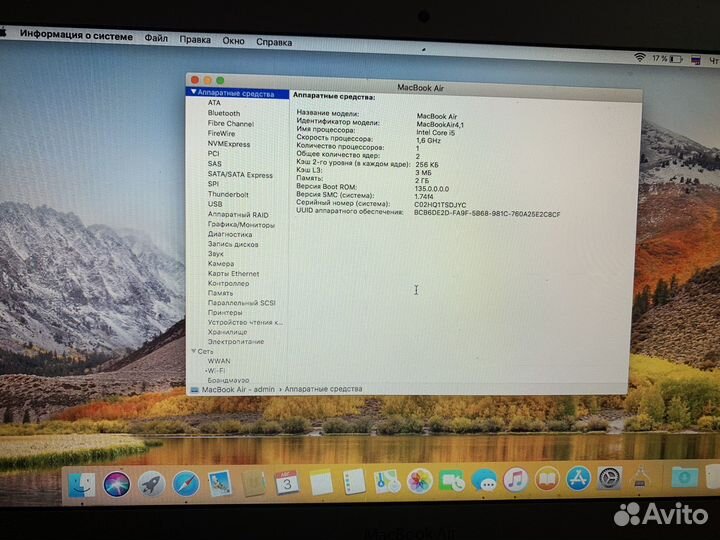
Task: Open Photos colorful flower icon
Action: click(420, 482)
